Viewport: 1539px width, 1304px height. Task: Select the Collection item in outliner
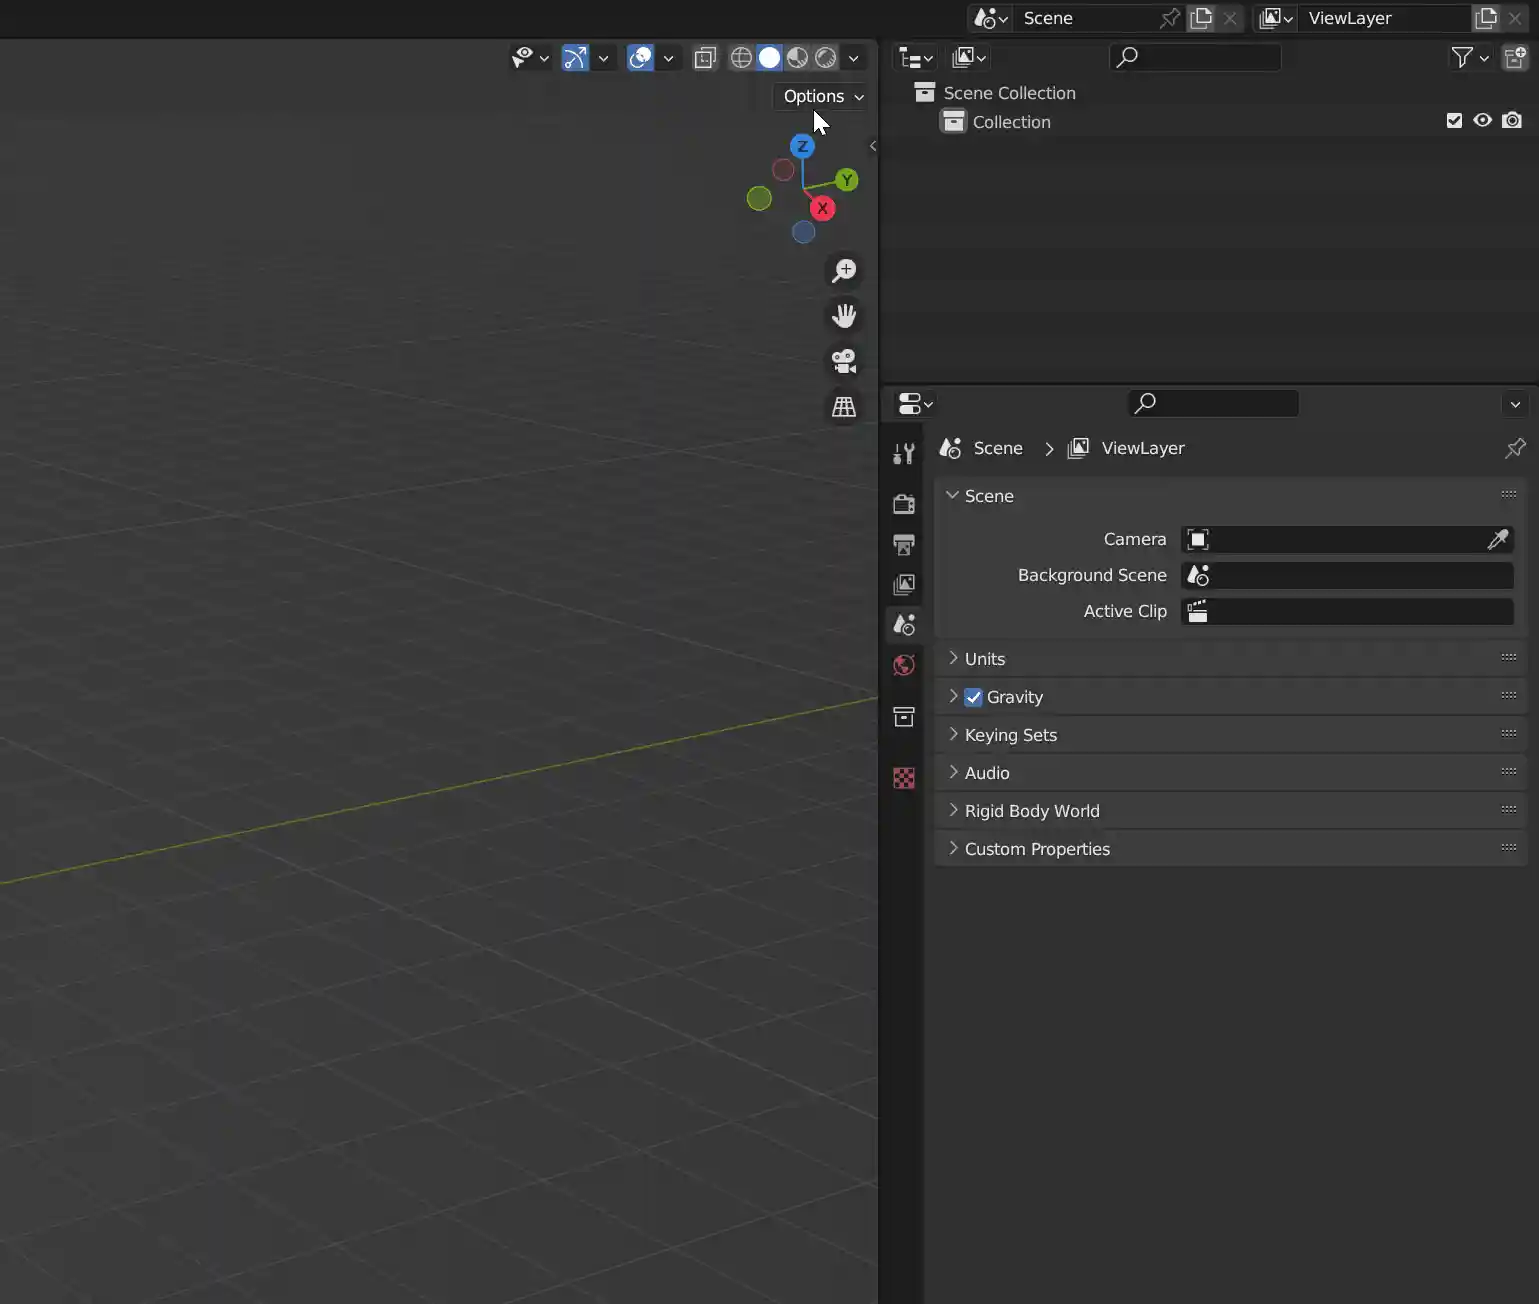[1011, 122]
